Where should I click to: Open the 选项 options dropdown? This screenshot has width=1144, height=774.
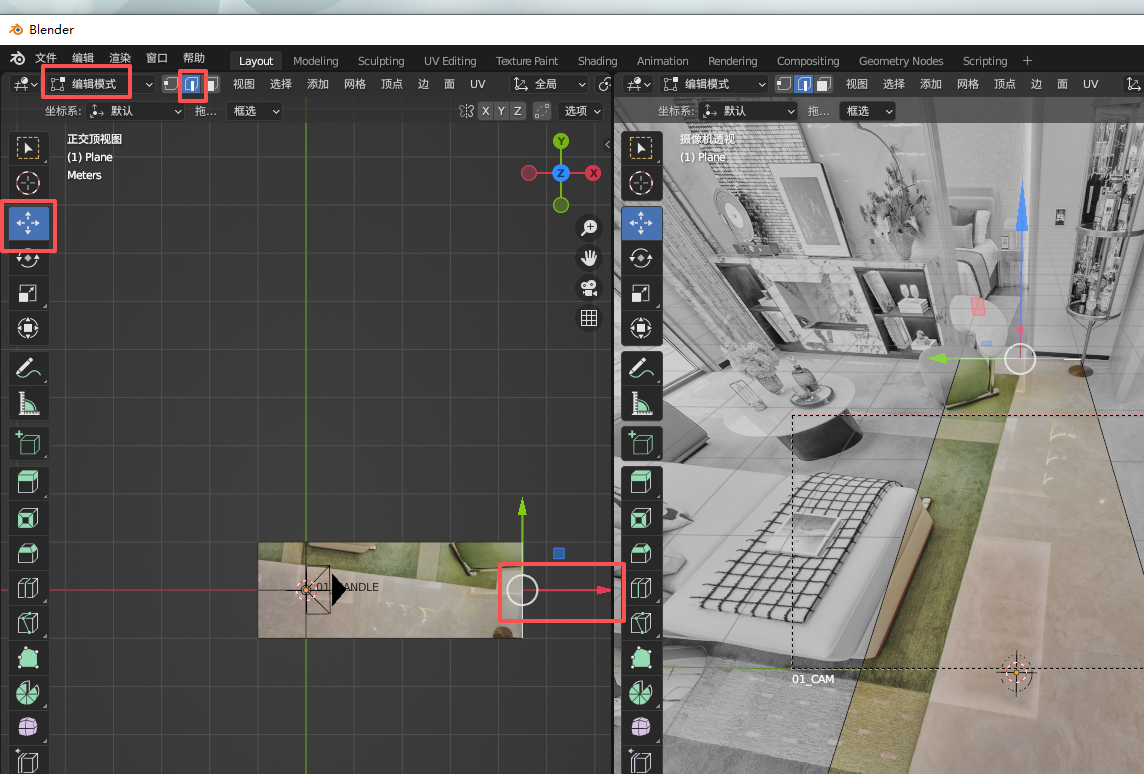tap(580, 111)
